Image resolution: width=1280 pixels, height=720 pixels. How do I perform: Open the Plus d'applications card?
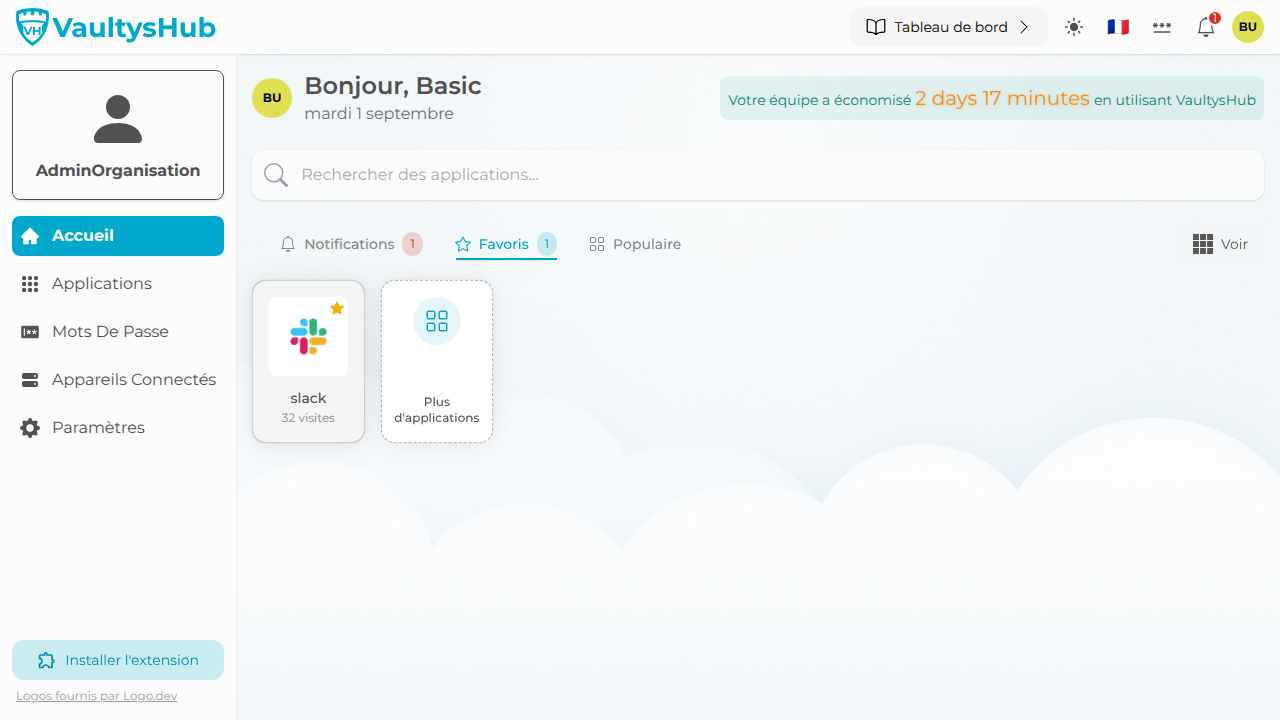pyautogui.click(x=437, y=361)
